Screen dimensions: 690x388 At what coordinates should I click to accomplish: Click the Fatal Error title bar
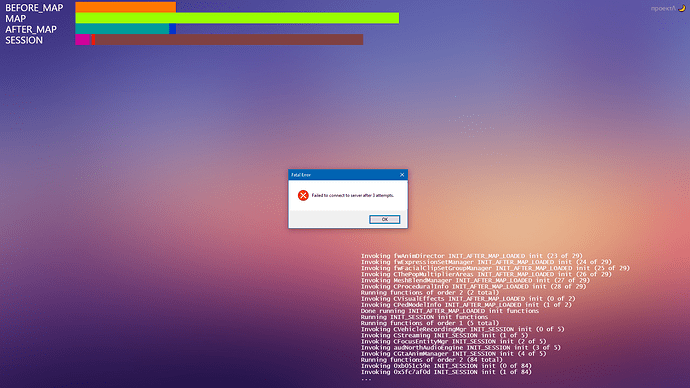click(348, 175)
